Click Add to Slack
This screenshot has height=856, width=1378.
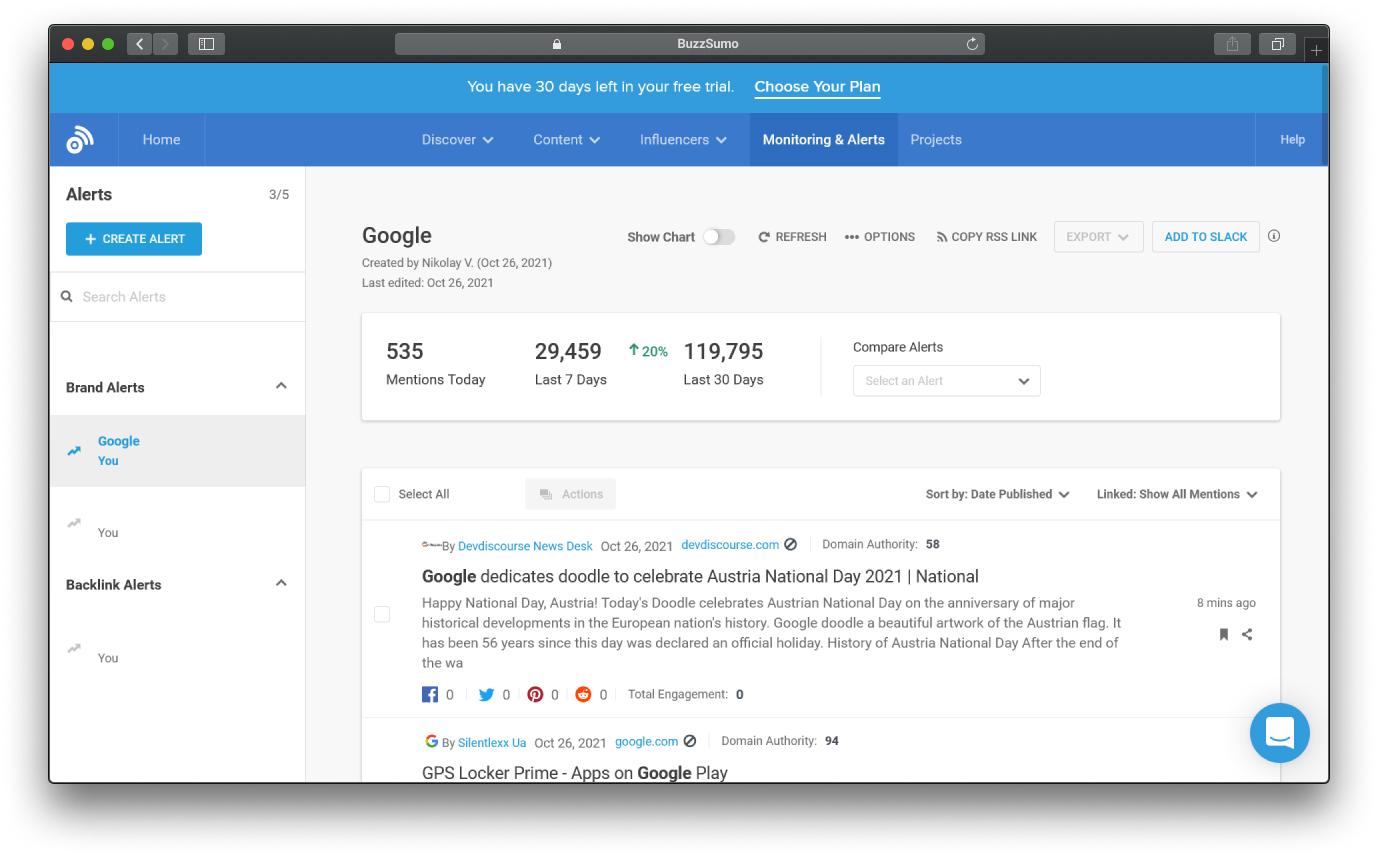point(1206,237)
